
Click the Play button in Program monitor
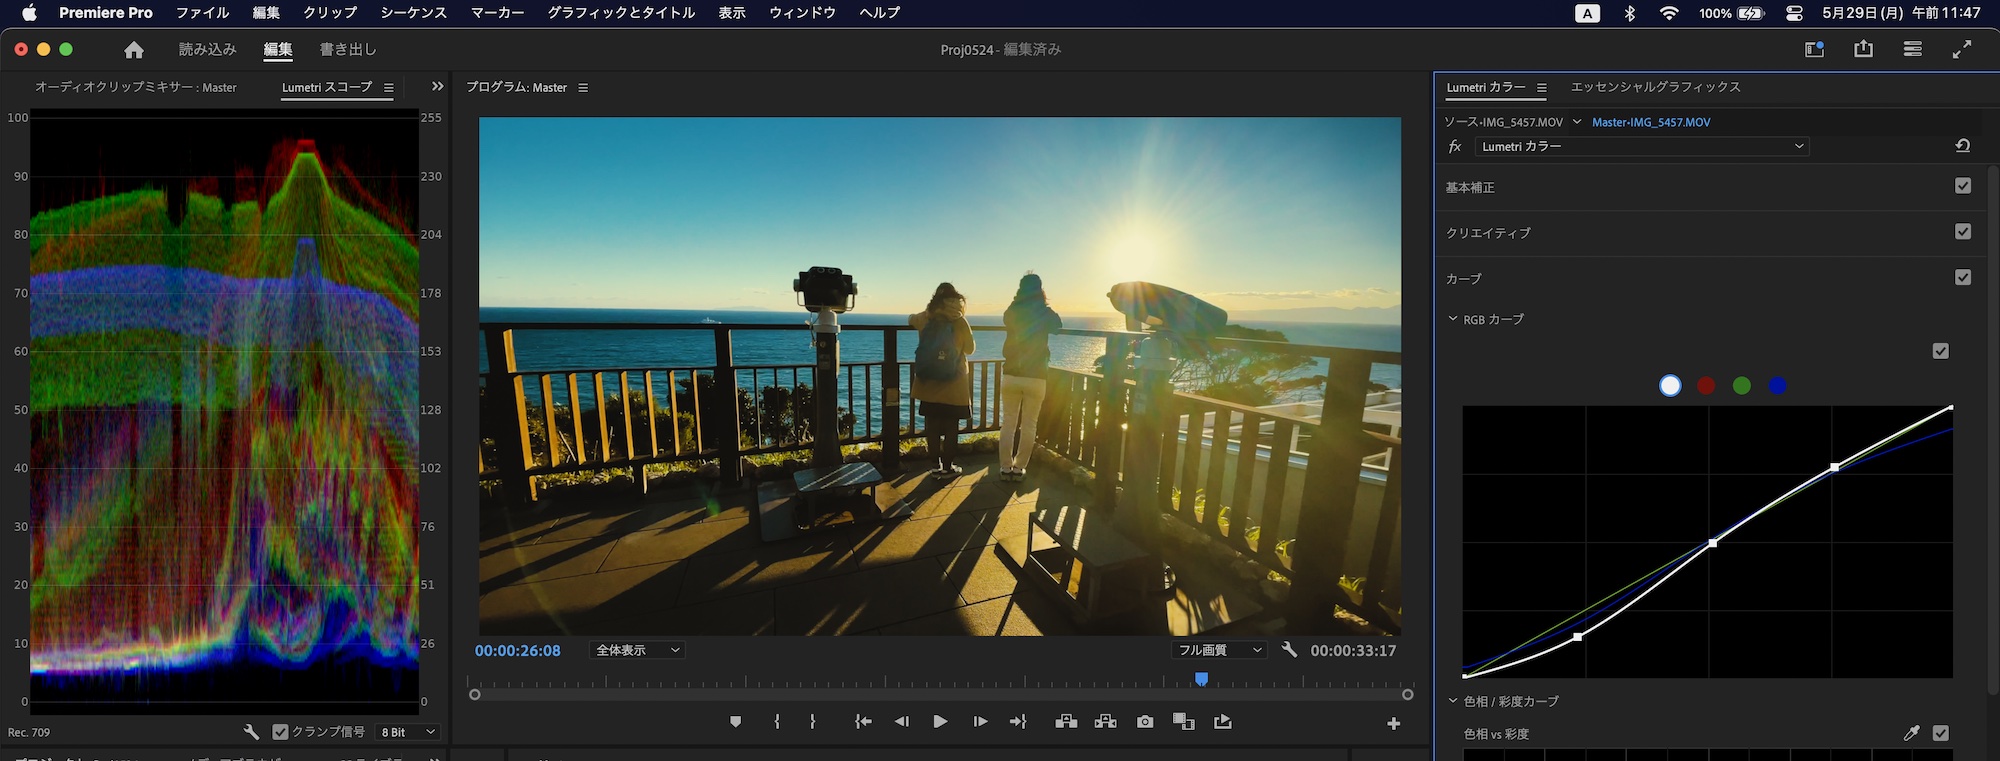click(940, 721)
